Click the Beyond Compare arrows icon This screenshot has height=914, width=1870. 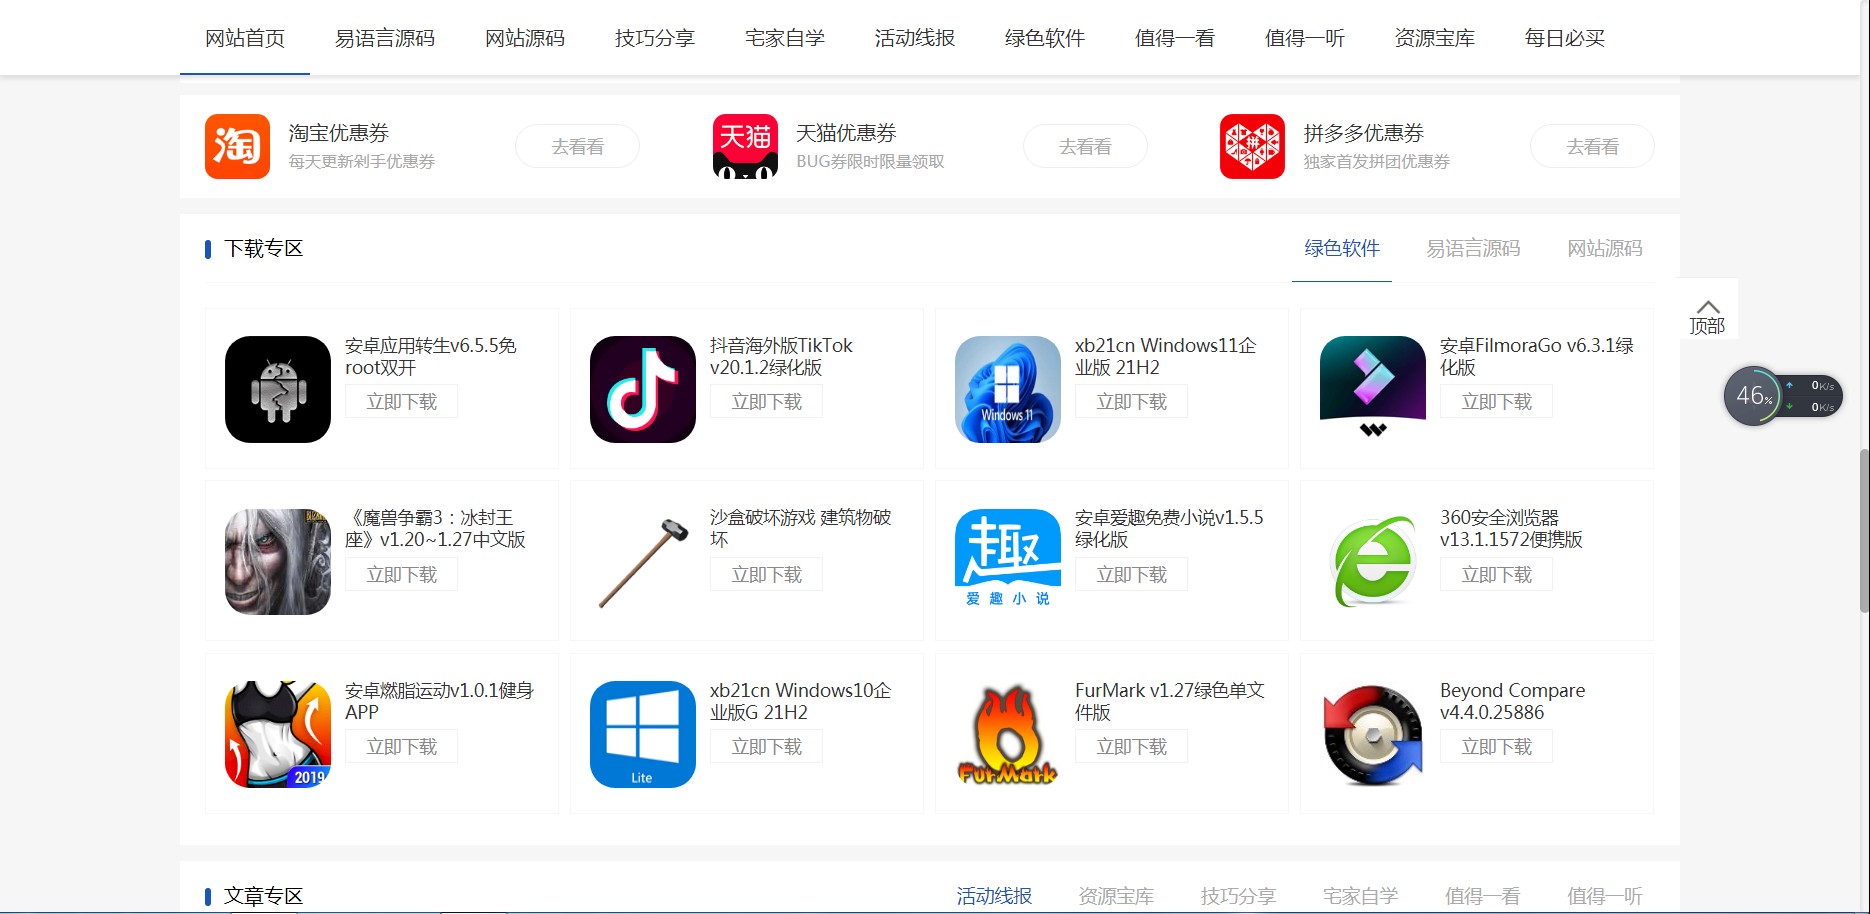pyautogui.click(x=1372, y=733)
